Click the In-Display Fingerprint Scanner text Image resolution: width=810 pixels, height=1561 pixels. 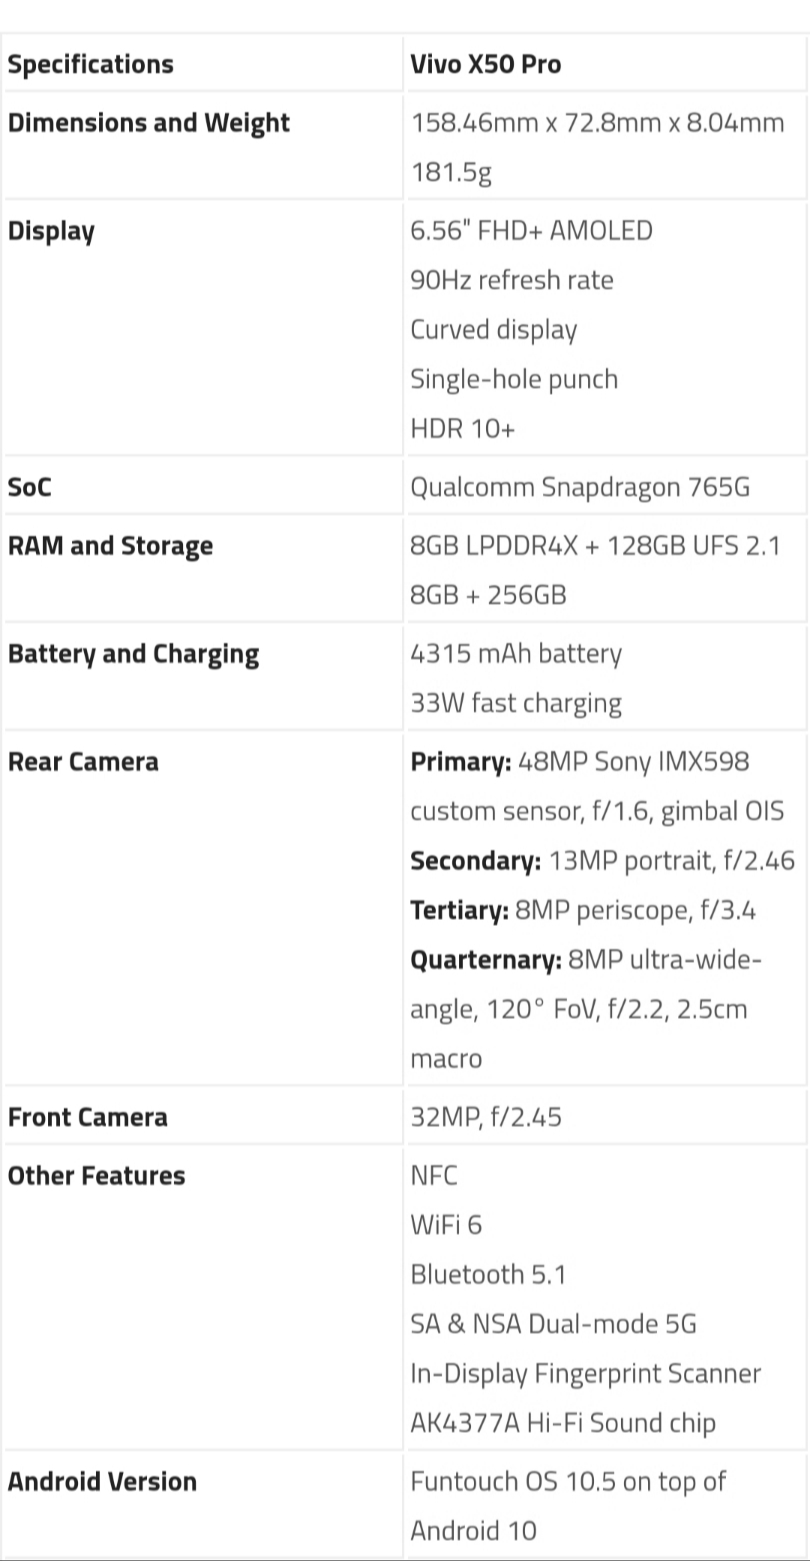[586, 1374]
